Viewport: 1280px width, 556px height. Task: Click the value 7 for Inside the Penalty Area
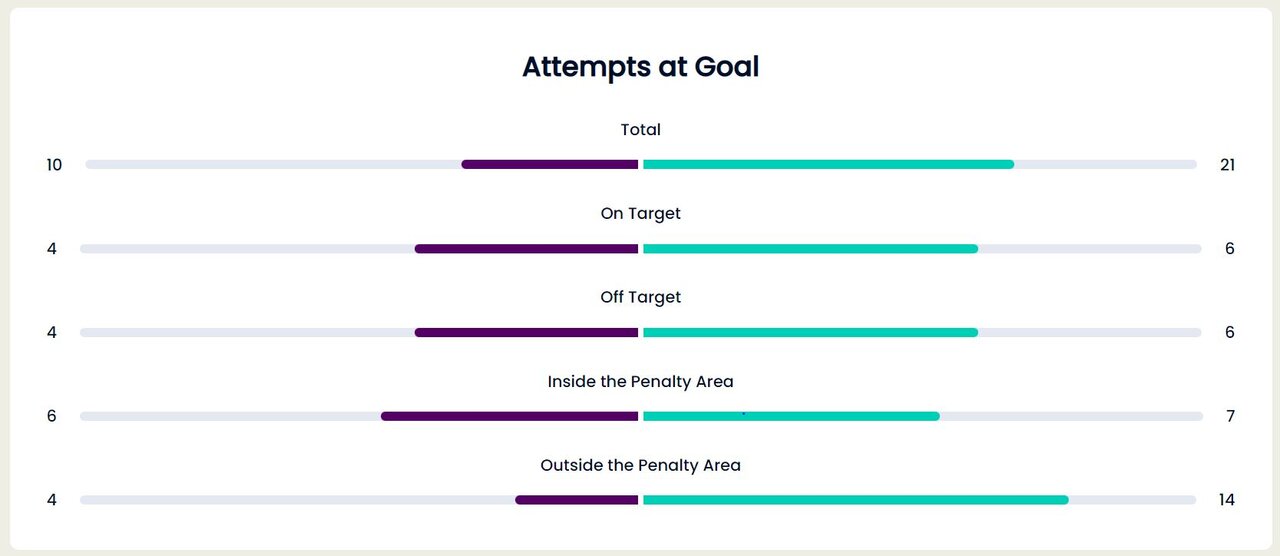(x=1230, y=416)
